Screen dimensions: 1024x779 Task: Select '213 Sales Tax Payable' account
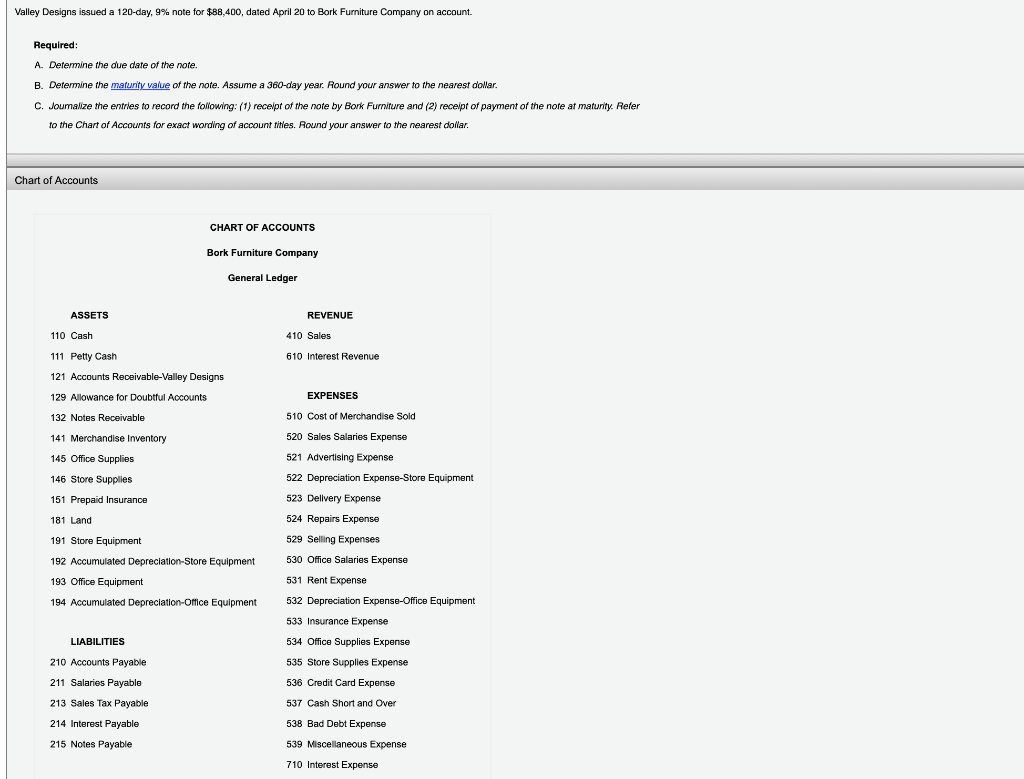click(x=99, y=703)
